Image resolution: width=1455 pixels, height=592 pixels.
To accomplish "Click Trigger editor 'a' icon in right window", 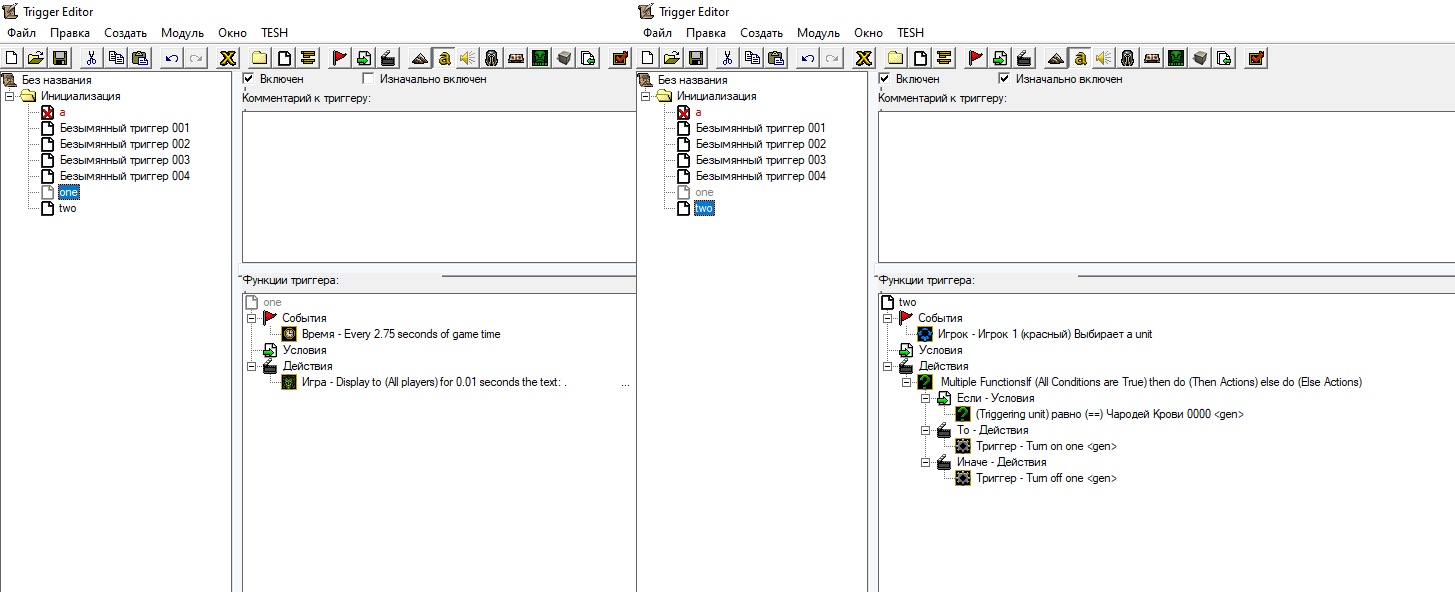I will point(1080,58).
